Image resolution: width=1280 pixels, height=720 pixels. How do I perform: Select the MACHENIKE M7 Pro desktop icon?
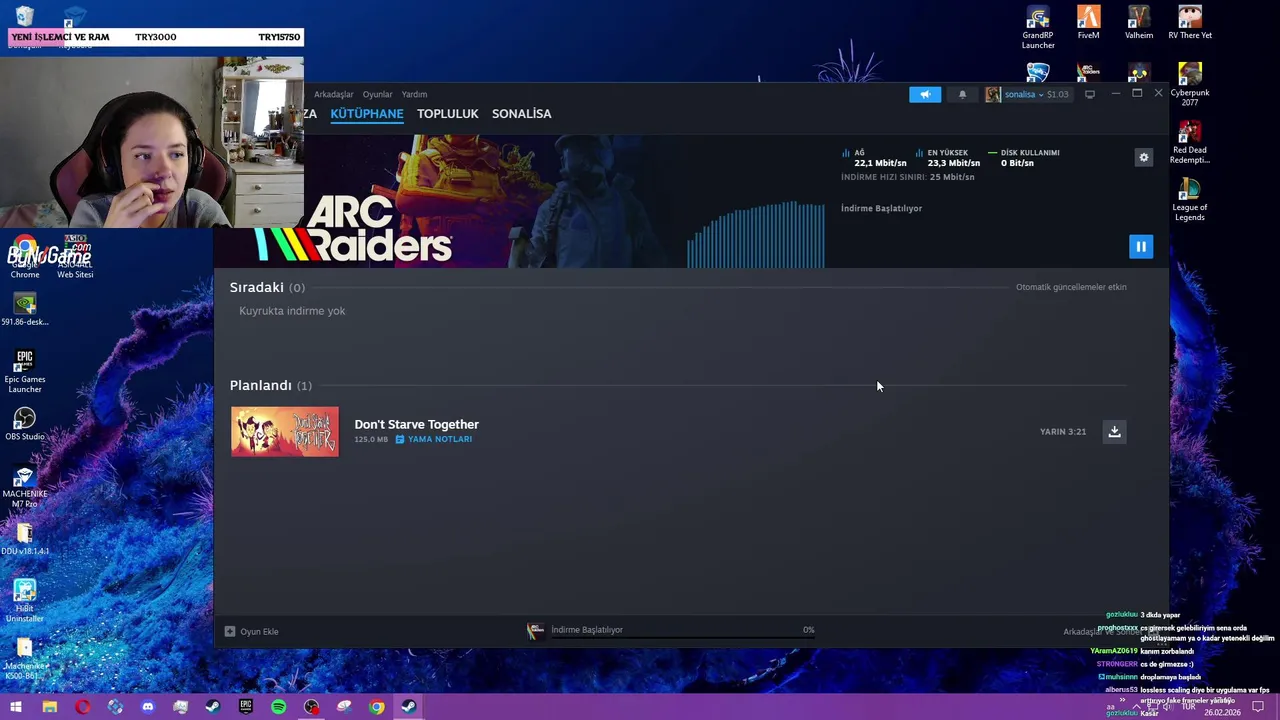(25, 487)
